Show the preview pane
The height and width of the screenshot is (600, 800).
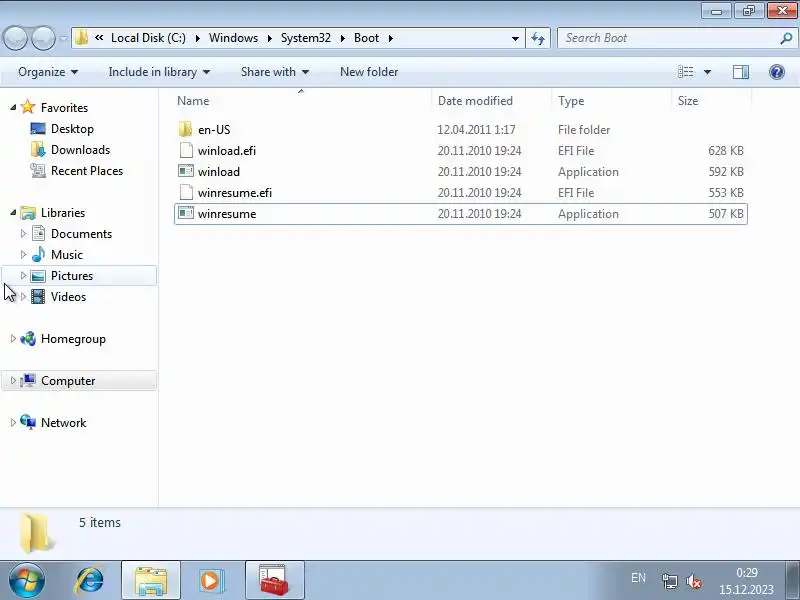click(x=741, y=72)
